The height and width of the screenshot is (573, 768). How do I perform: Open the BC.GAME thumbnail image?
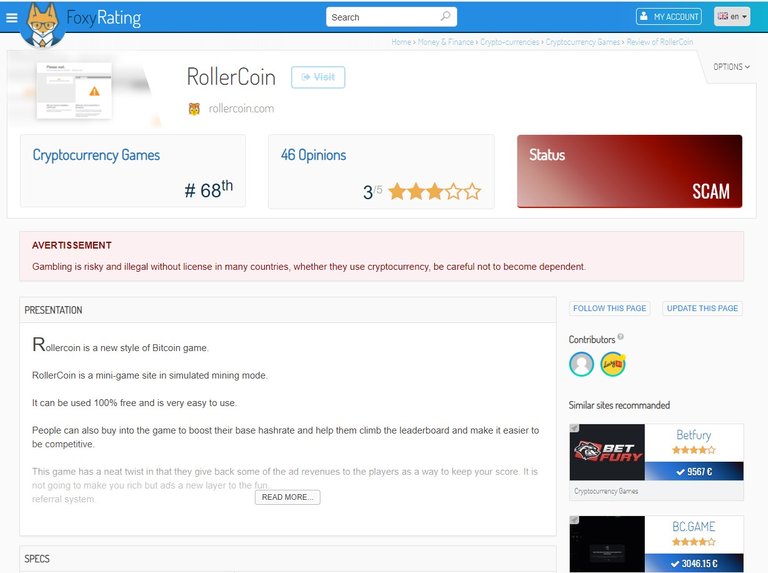point(607,544)
